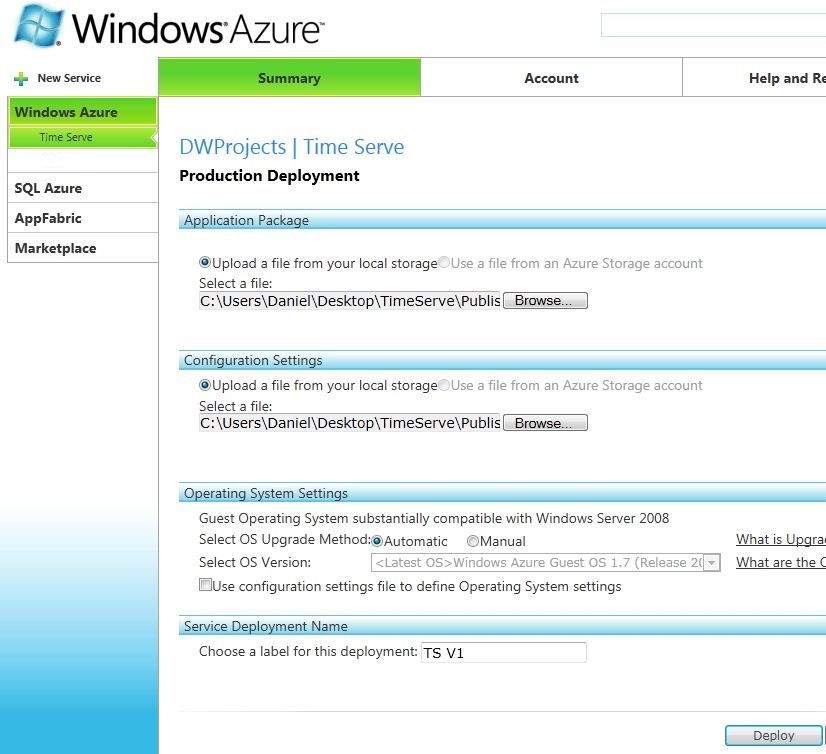The image size is (826, 754).
Task: Choose Automatic OS upgrade method
Action: coord(377,541)
